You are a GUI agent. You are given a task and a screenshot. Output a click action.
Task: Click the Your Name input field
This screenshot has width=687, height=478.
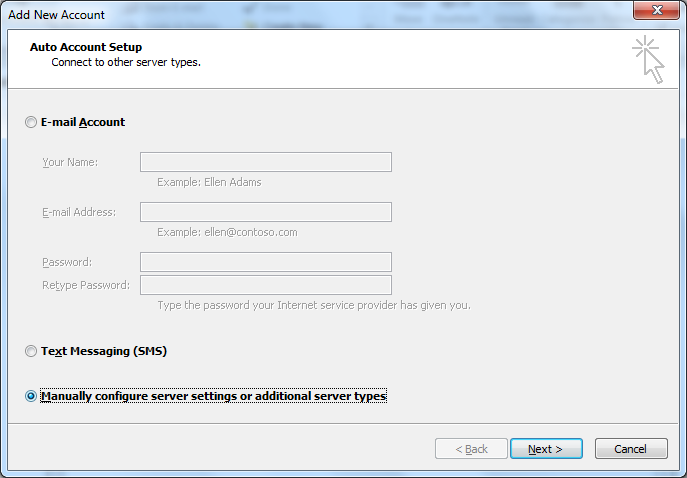[x=266, y=162]
